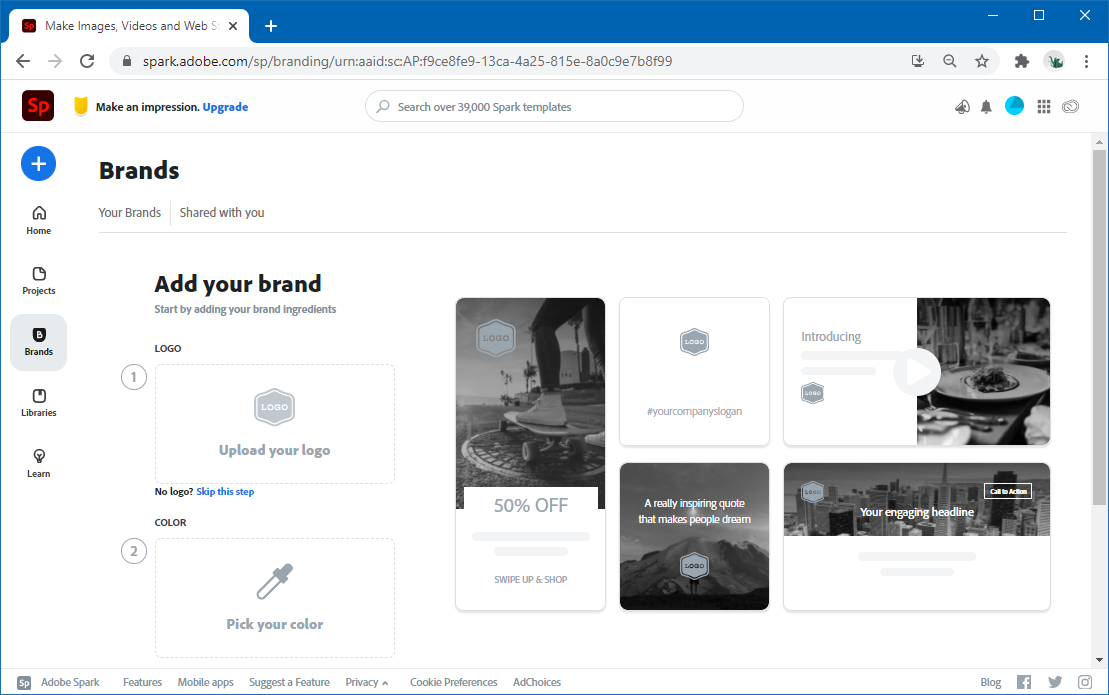1109x695 pixels.
Task: Click the site lock icon
Action: pos(127,61)
